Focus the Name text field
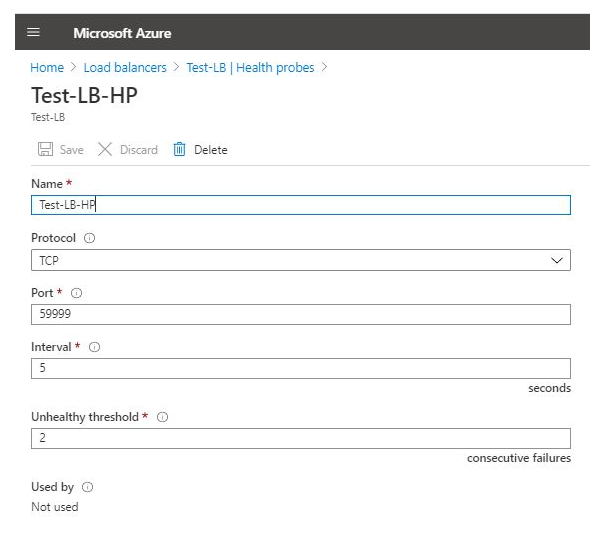The height and width of the screenshot is (553, 604). (300, 205)
